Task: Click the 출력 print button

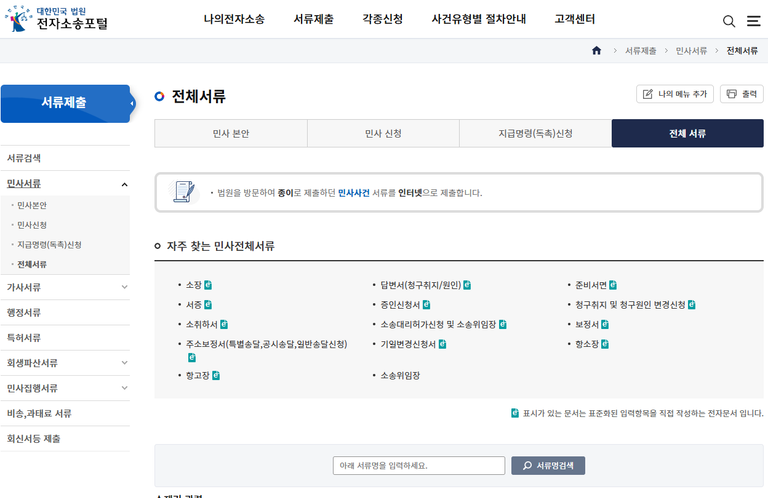Action: point(741,94)
